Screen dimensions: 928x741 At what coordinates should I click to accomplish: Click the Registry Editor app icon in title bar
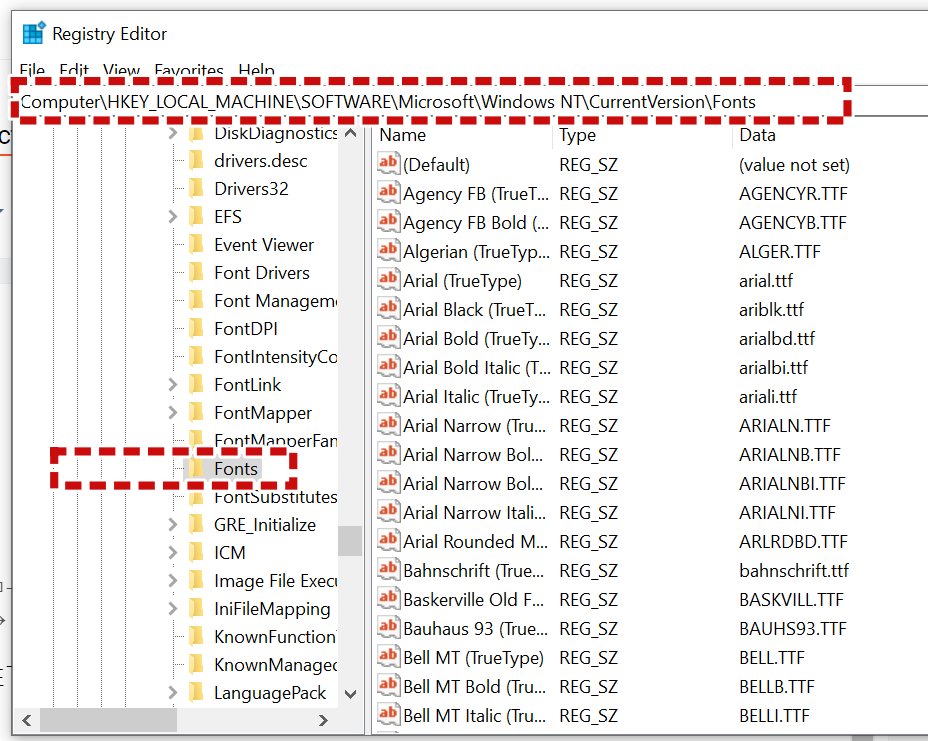[x=34, y=33]
